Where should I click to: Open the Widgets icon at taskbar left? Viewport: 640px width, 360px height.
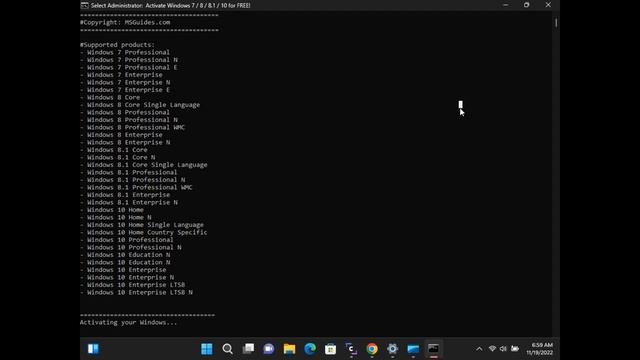(93, 349)
